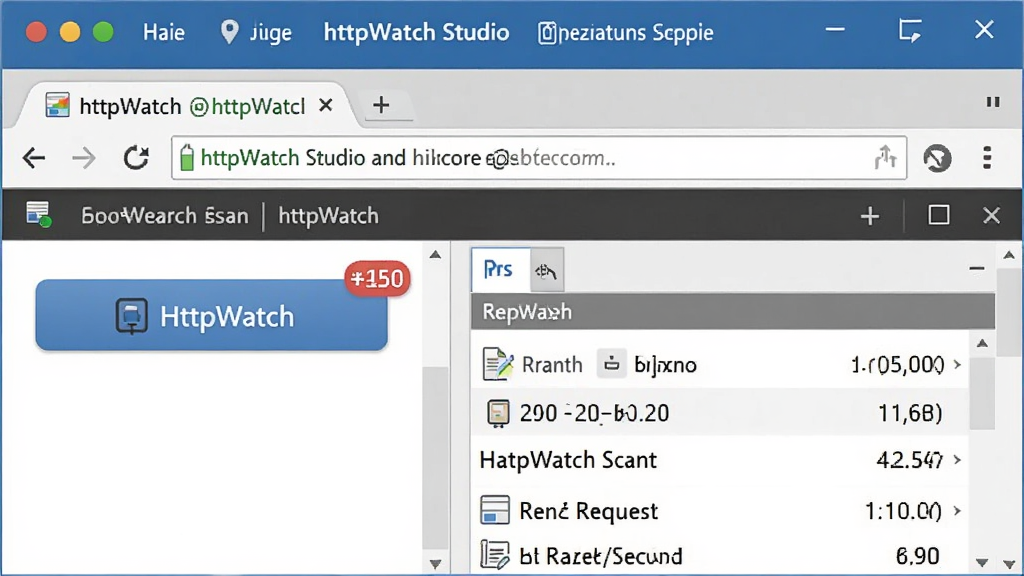1024x576 pixels.
Task: Select the Rranth row label
Action: coord(552,364)
